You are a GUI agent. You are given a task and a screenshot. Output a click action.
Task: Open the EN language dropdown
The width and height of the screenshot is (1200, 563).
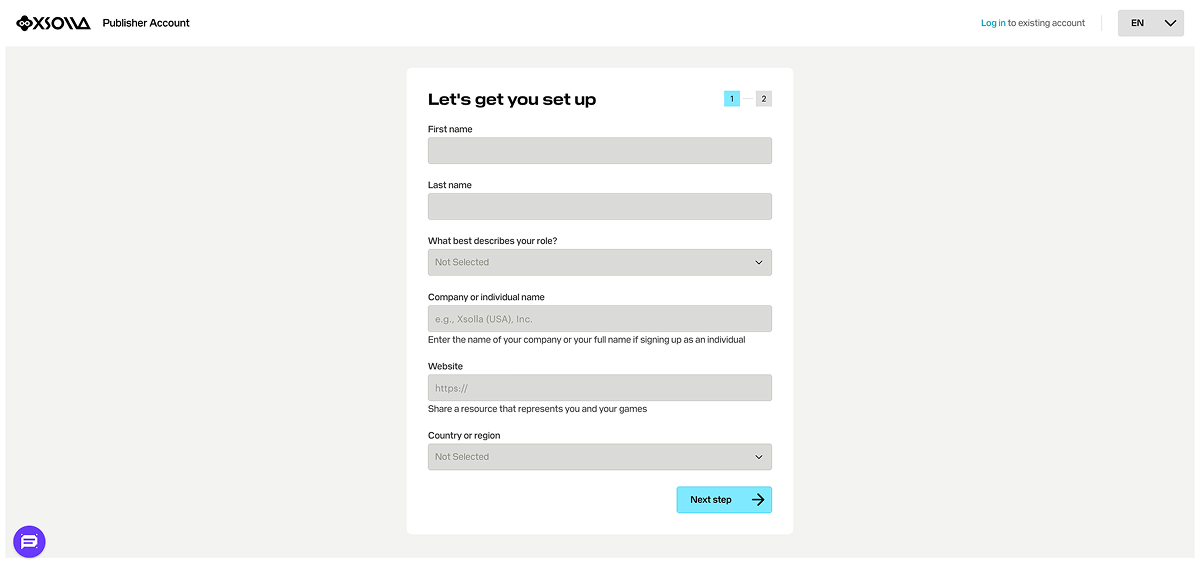pos(1150,23)
